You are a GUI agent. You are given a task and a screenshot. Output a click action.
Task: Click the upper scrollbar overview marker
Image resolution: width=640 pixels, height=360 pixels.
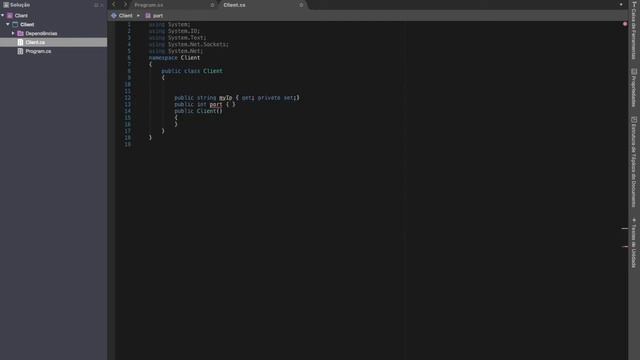coord(624,229)
